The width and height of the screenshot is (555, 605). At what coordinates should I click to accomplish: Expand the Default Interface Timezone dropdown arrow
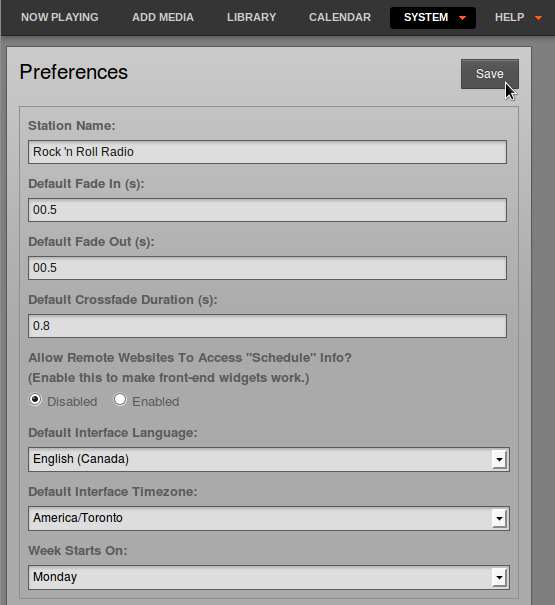click(499, 518)
